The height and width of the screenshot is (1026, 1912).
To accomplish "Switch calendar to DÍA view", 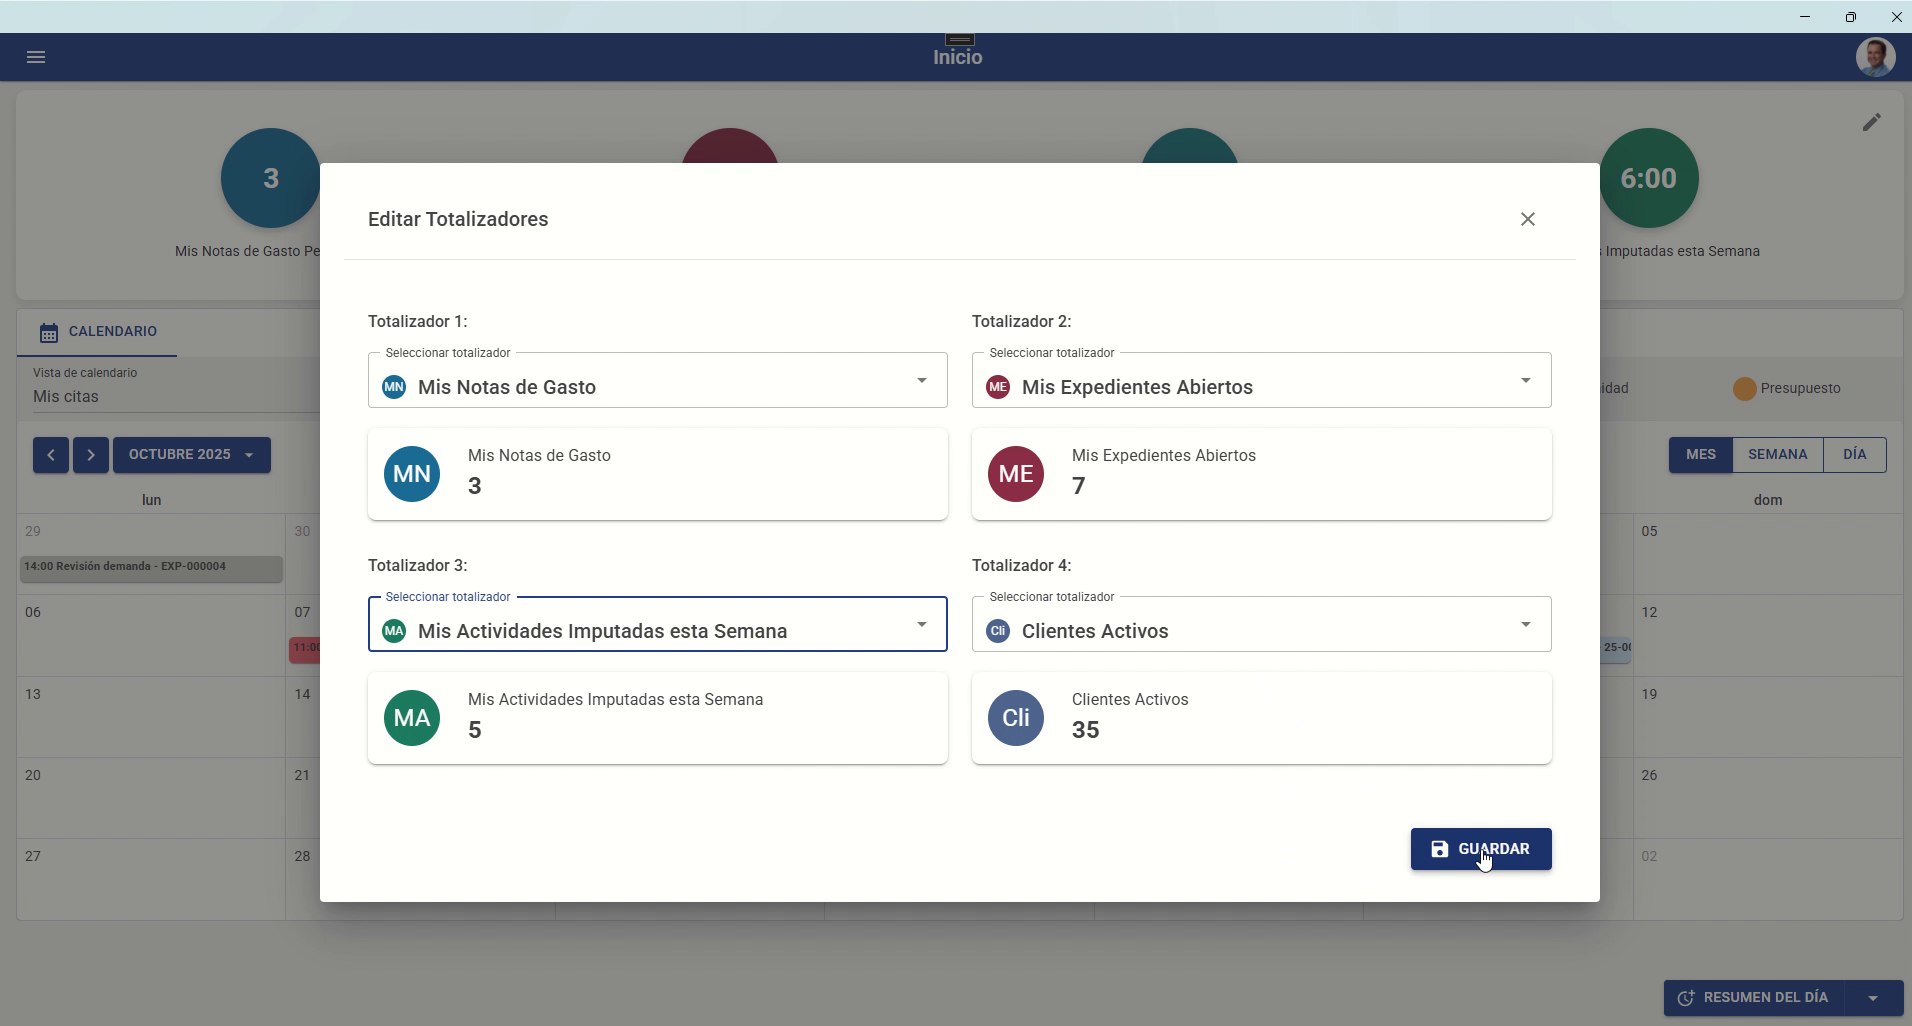I will click(1854, 455).
